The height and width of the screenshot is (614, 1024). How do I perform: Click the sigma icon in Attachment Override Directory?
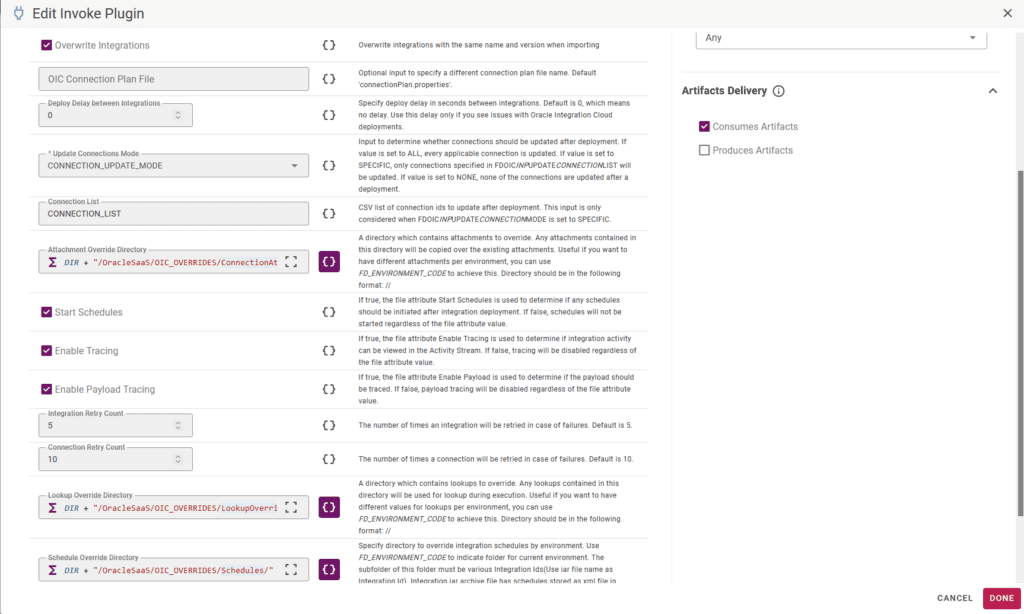tap(52, 262)
